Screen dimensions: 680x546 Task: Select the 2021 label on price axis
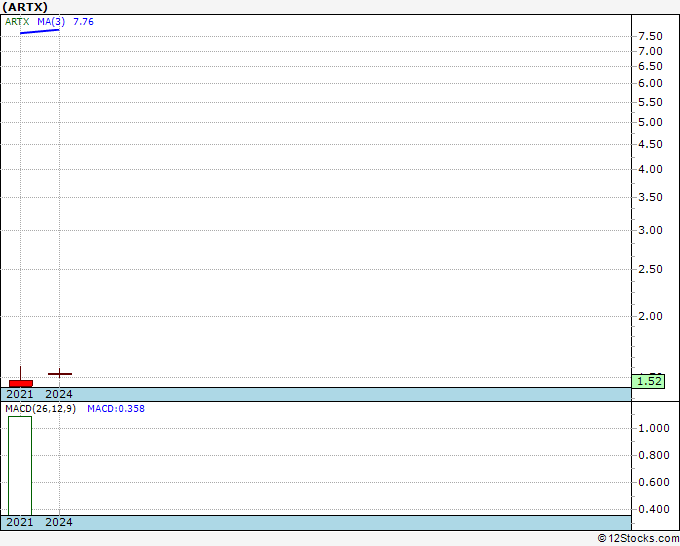coord(20,394)
